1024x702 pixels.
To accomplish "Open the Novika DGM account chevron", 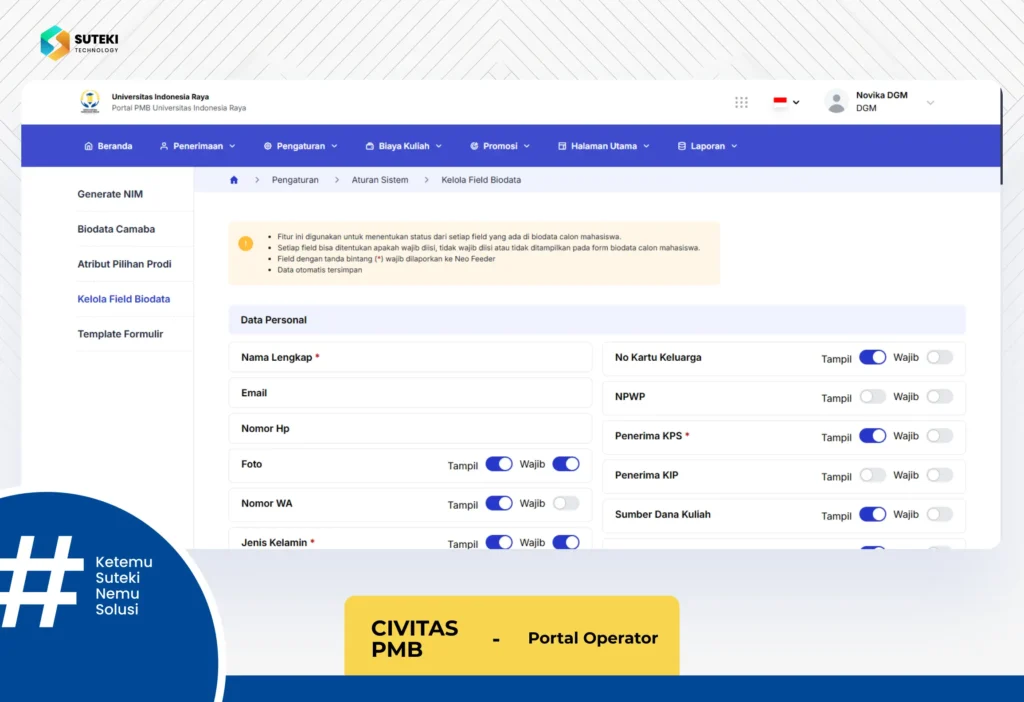I will click(x=931, y=103).
